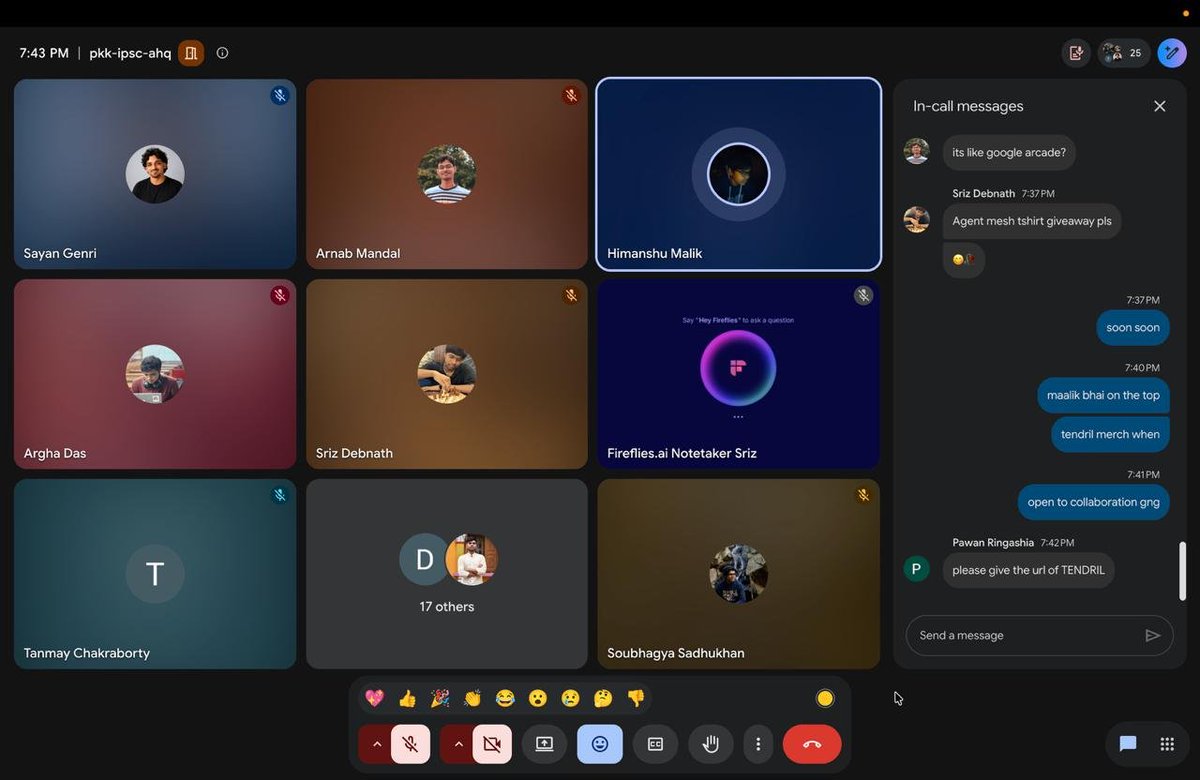
Task: Open the activities grid icon
Action: (1167, 744)
